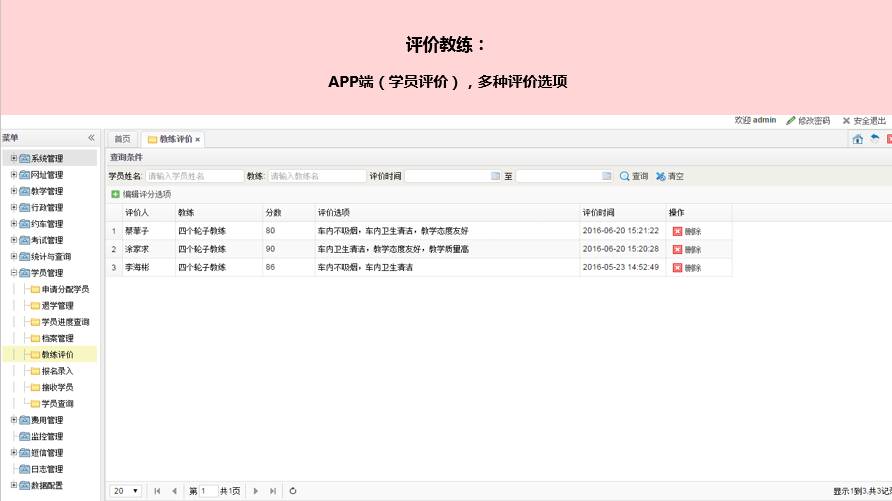This screenshot has height=501, width=892.
Task: Click the 查询 search button
Action: coord(634,176)
